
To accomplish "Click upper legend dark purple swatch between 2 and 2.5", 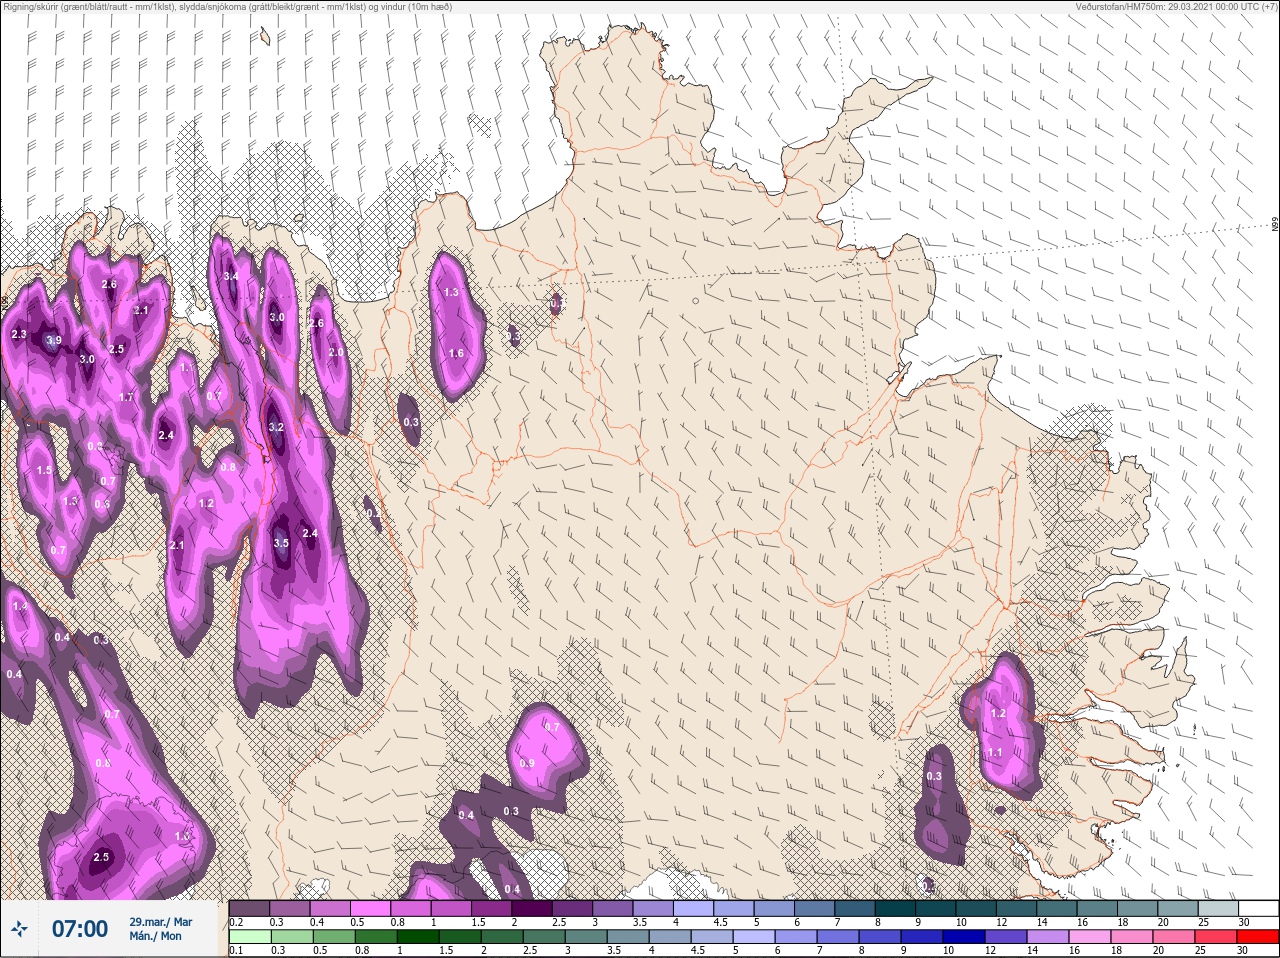I will pyautogui.click(x=532, y=908).
